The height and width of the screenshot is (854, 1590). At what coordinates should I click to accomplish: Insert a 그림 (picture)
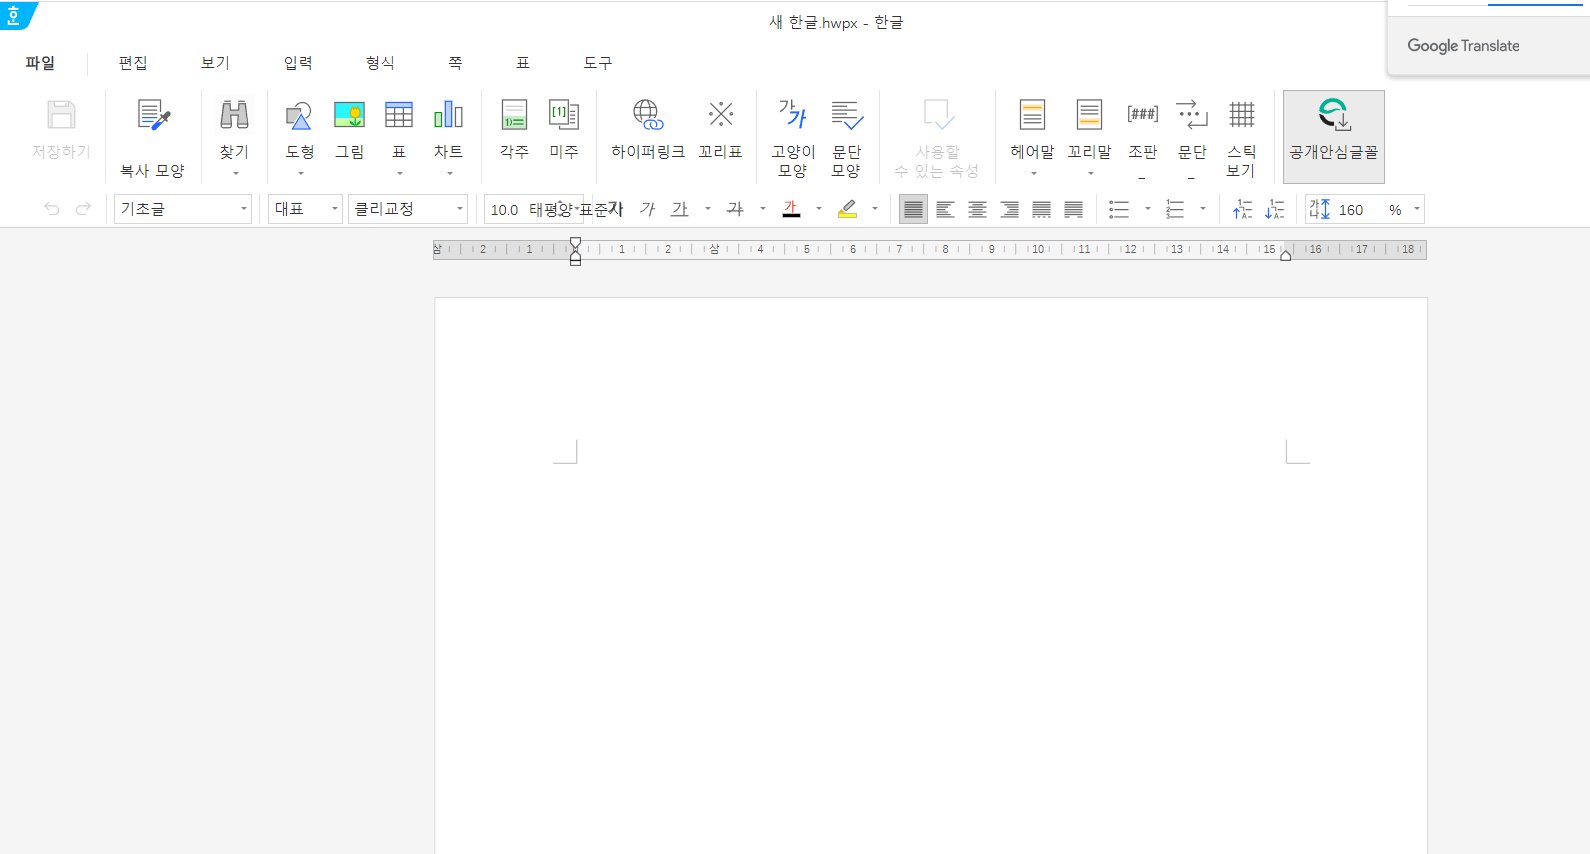[349, 116]
